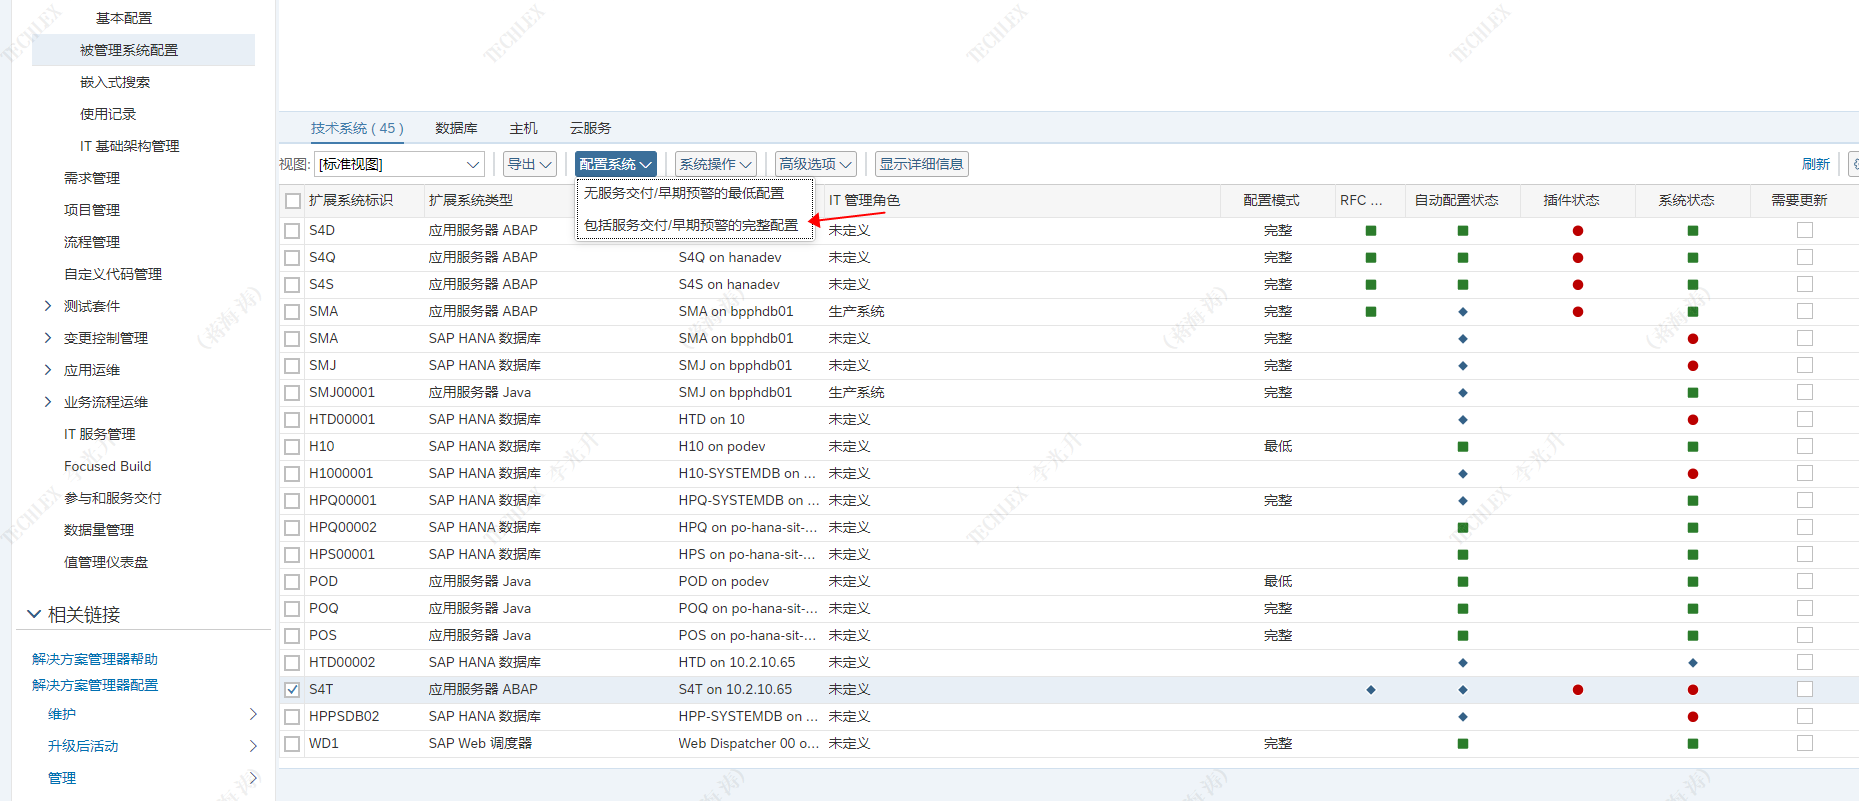Click RFC status diamond for S4T
1859x801 pixels.
click(1371, 690)
